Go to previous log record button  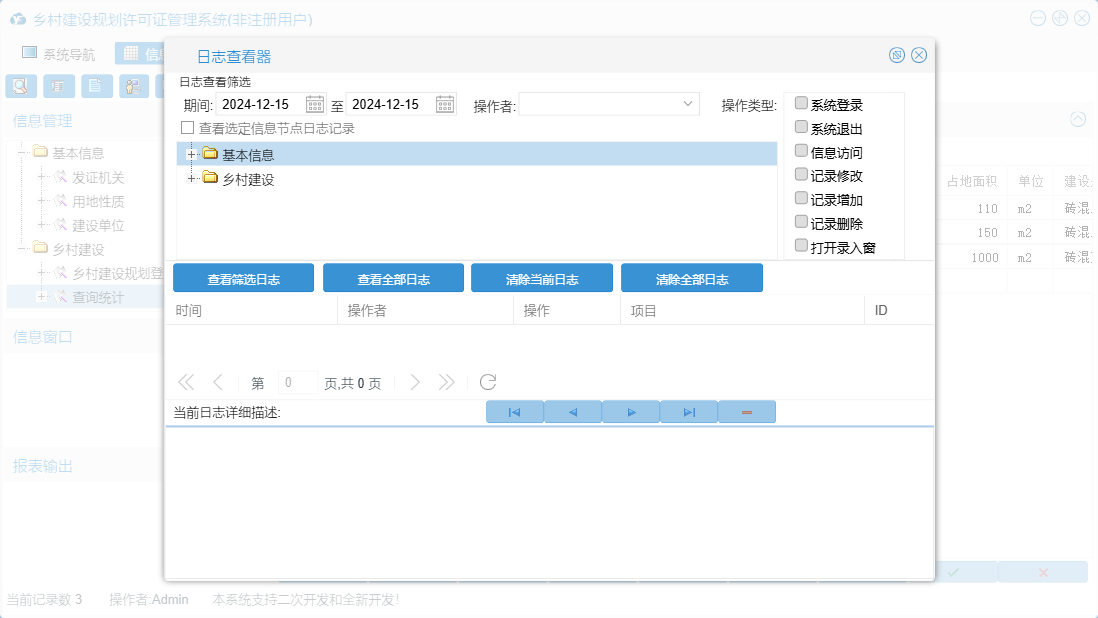(x=573, y=412)
